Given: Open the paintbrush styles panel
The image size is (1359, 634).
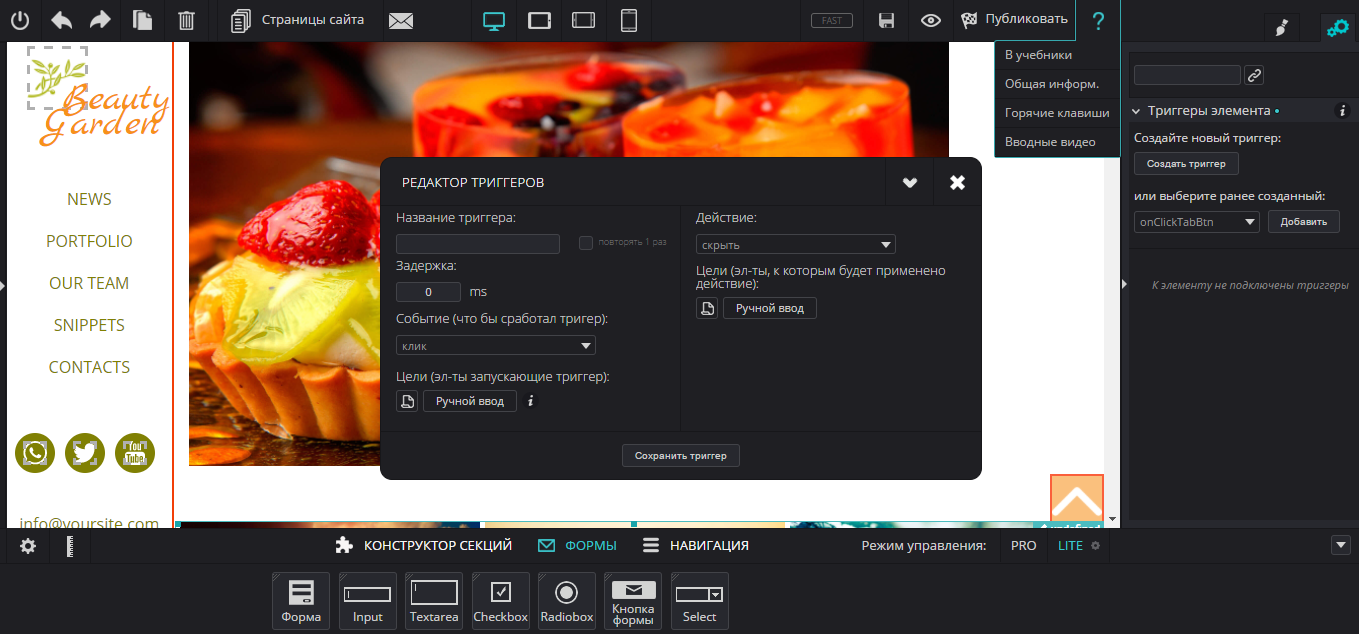Looking at the screenshot, I should pos(1281,28).
